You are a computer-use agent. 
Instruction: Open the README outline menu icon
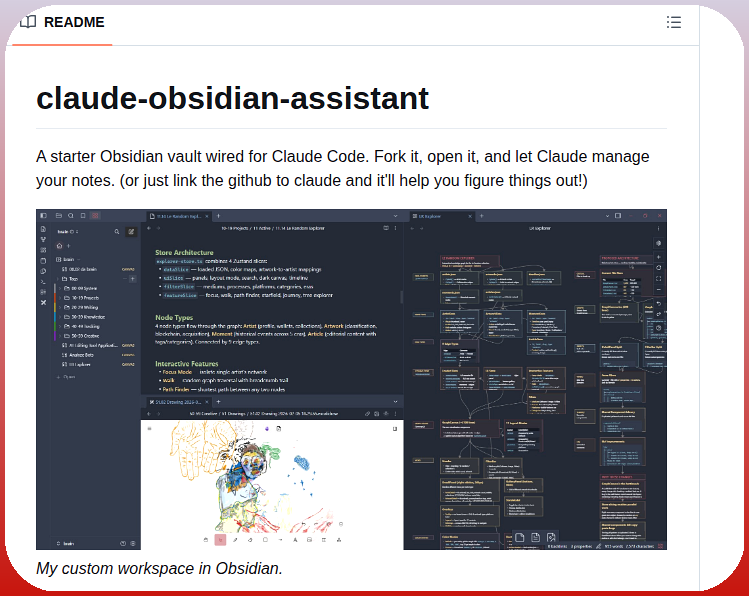(x=674, y=22)
